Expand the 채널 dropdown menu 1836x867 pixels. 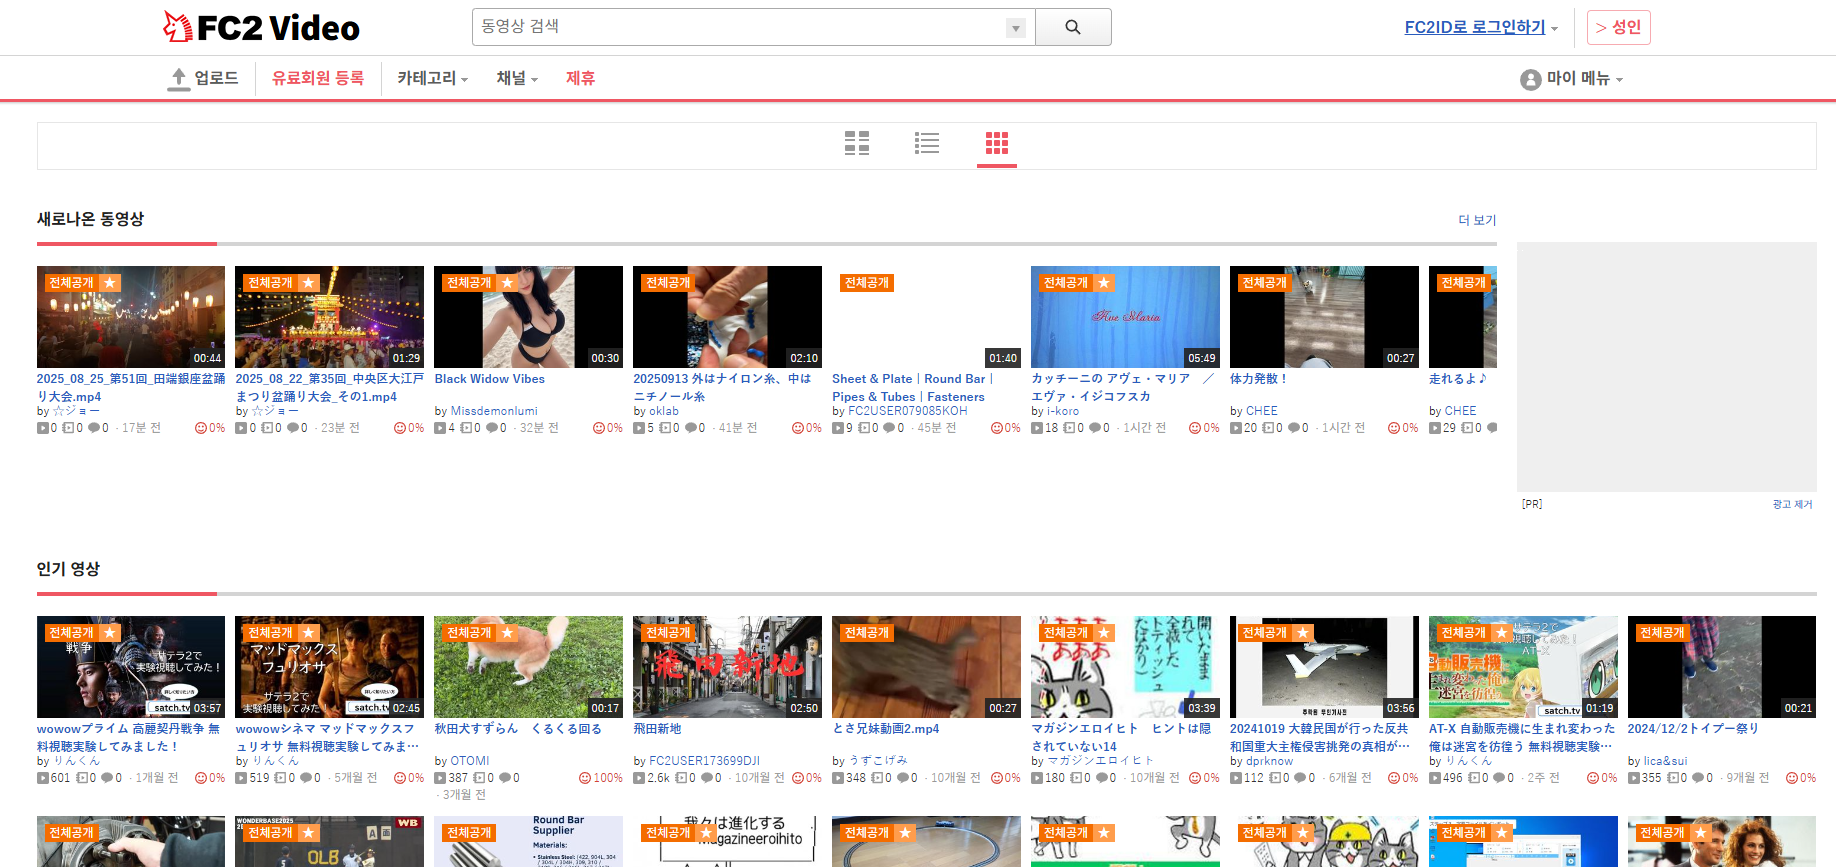pos(517,78)
